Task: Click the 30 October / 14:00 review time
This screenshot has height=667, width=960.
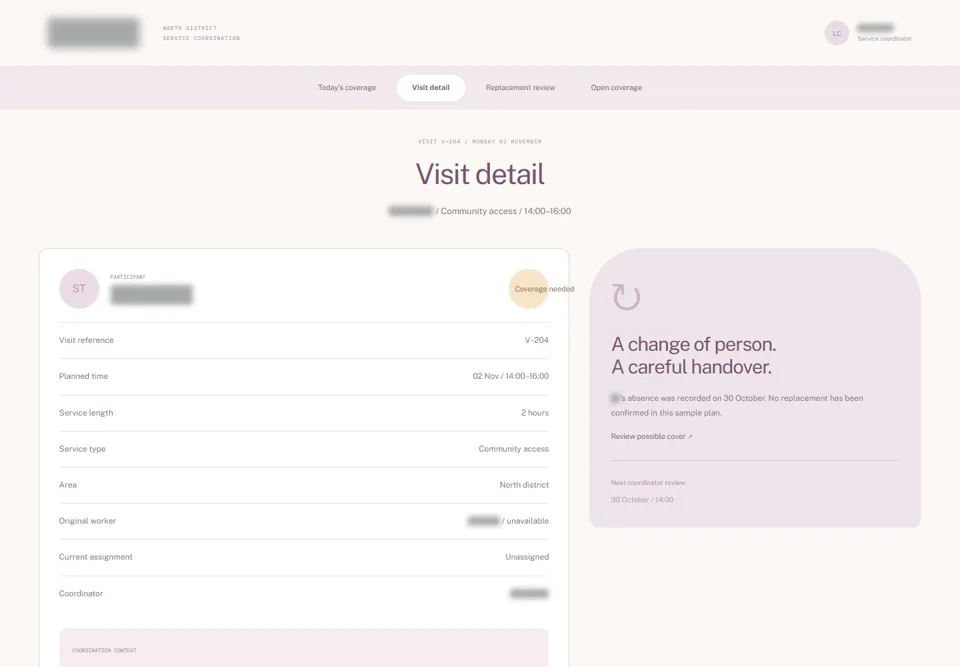Action: point(642,500)
